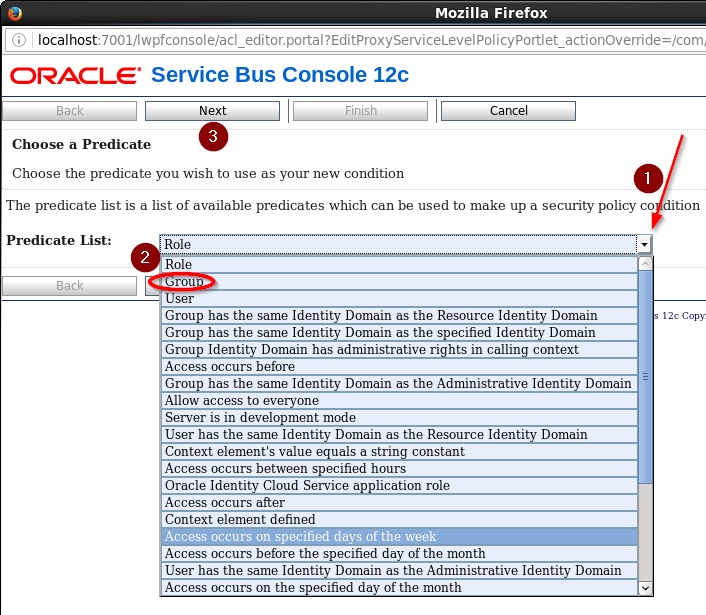Click the dropdown list scrollbar thumb
This screenshot has width=706, height=615.
[645, 377]
